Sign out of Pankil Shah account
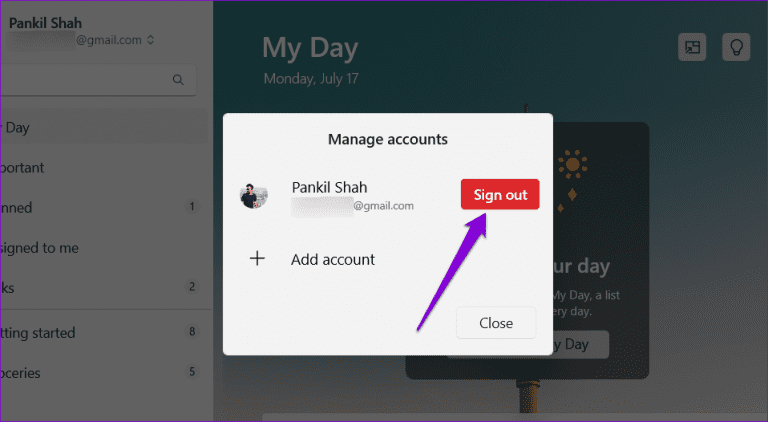 (x=500, y=194)
